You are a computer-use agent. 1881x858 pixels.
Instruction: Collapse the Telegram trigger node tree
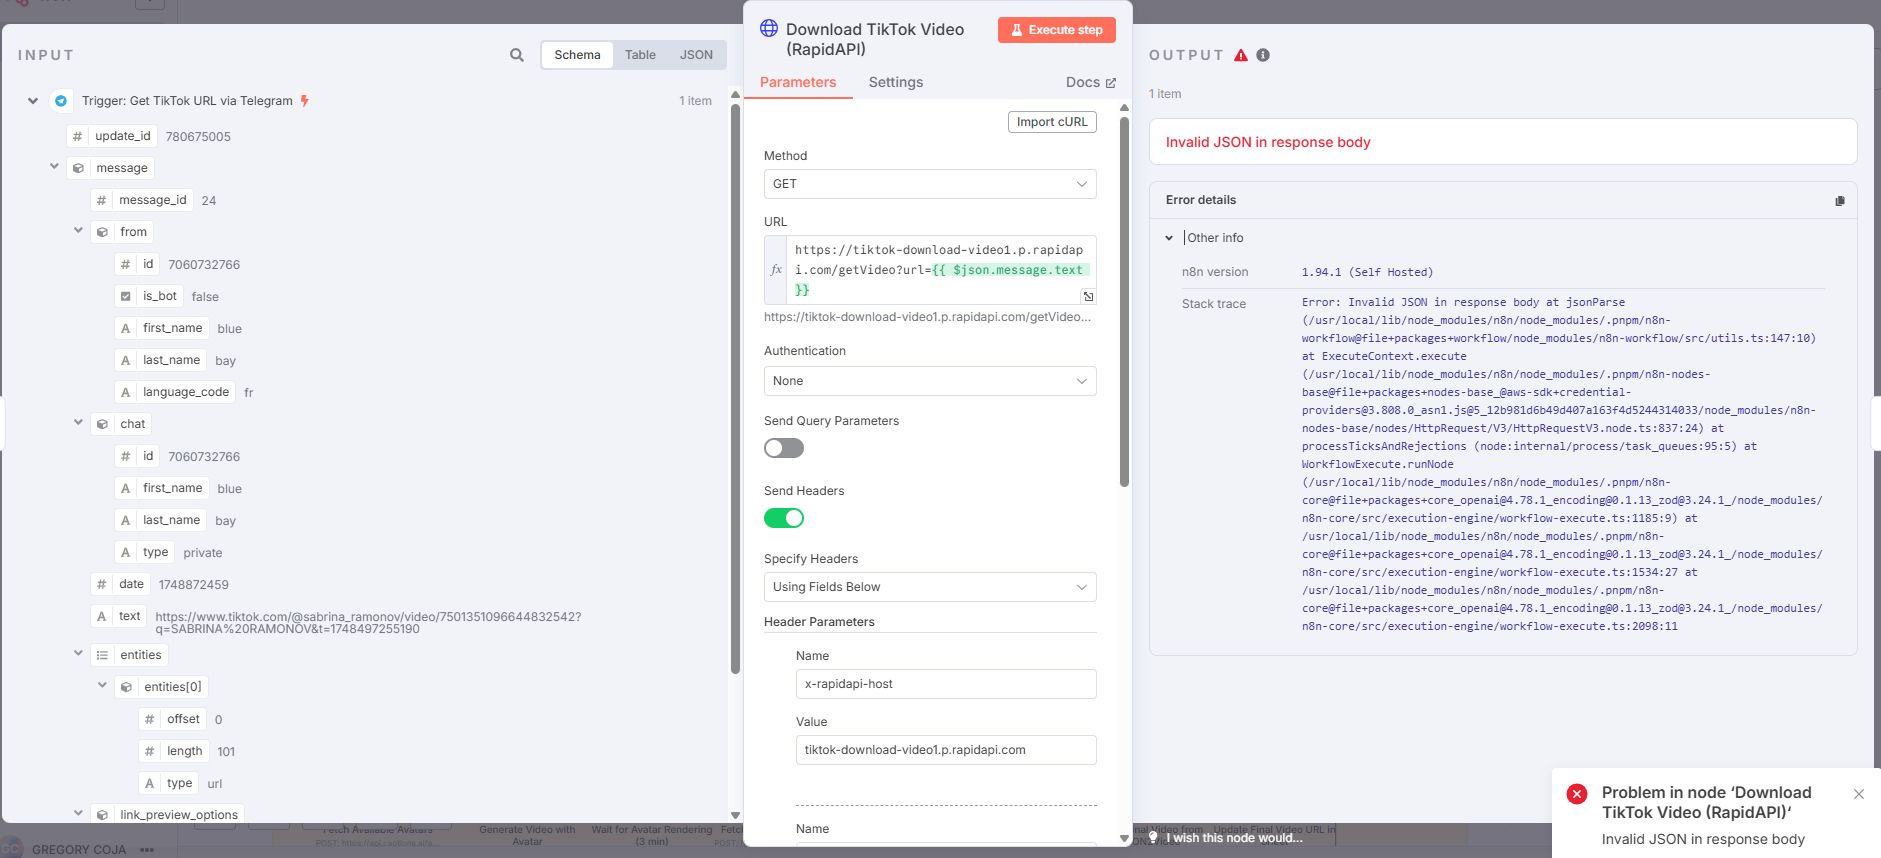point(33,101)
